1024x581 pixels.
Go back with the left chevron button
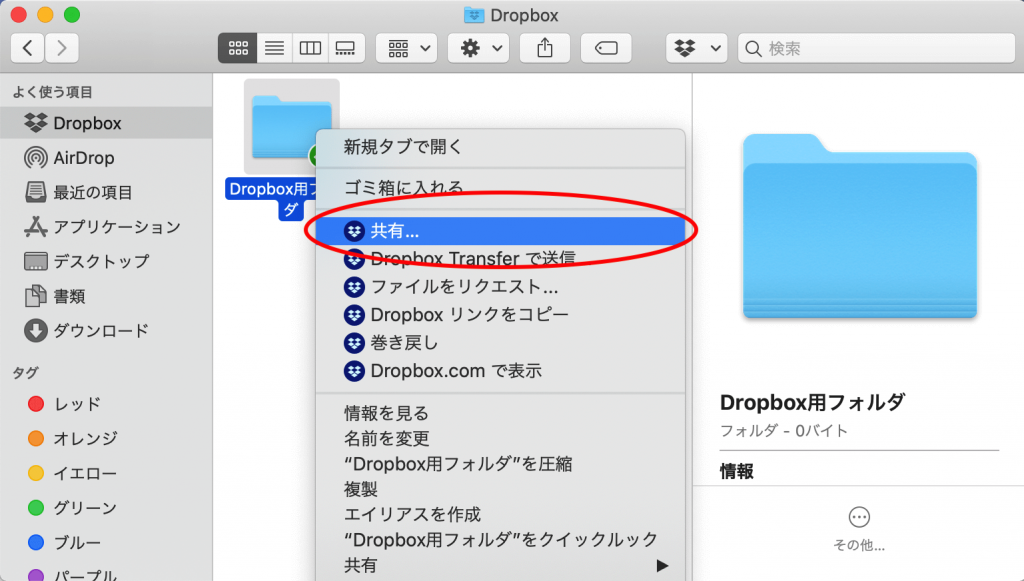27,48
